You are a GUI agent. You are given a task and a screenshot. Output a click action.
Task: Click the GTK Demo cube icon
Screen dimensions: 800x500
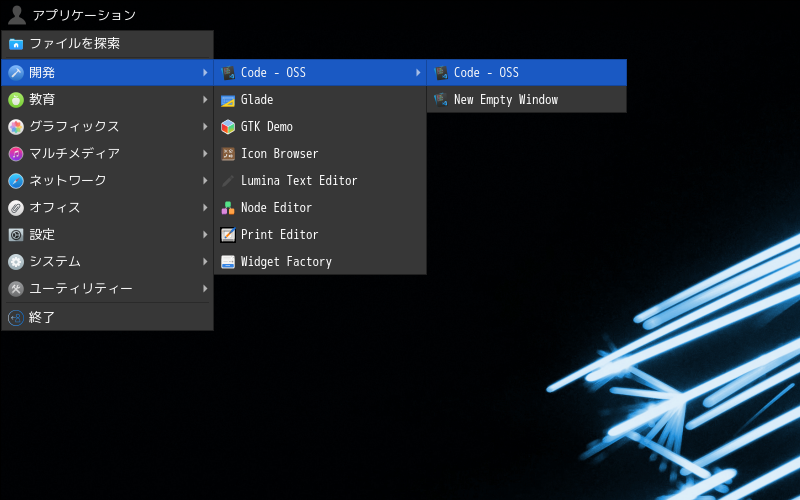[228, 127]
